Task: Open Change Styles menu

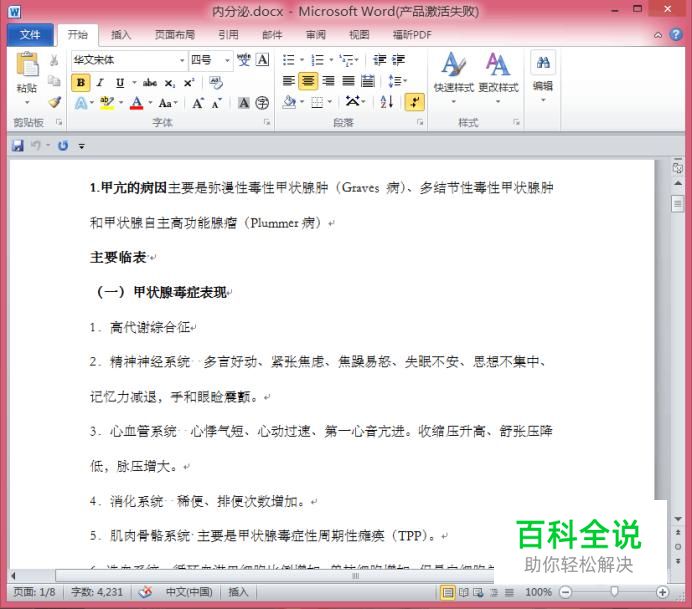Action: tap(498, 77)
